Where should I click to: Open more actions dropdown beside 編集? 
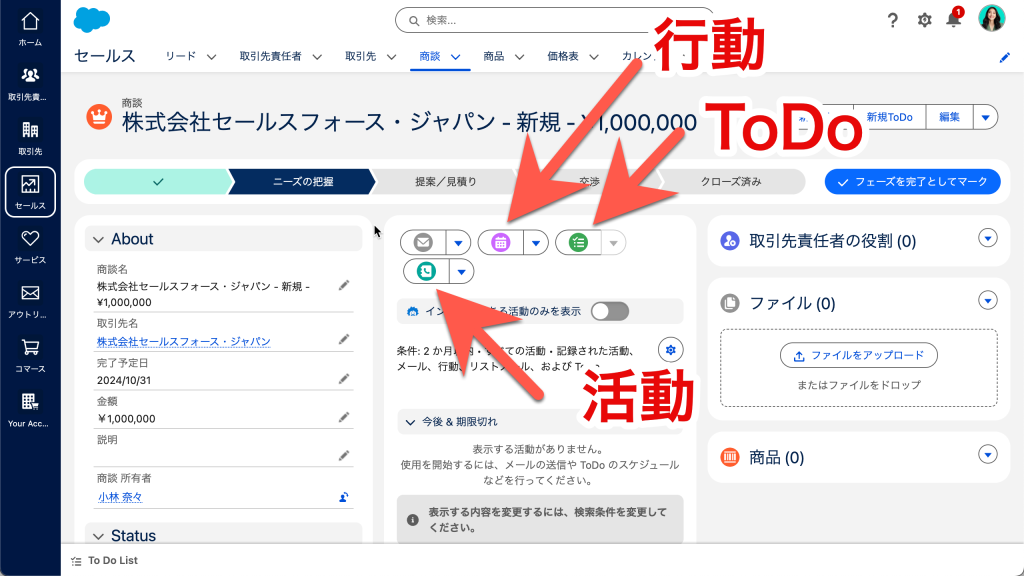point(985,118)
